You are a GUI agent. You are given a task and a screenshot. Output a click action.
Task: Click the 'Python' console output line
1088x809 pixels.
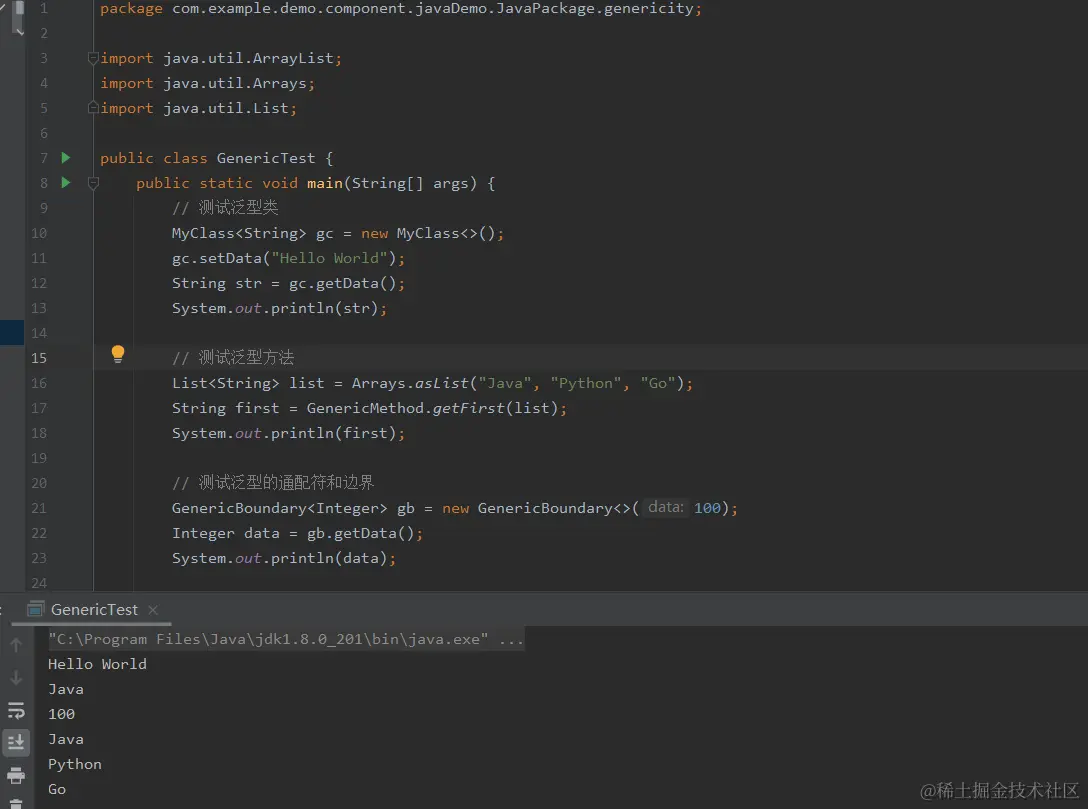pyautogui.click(x=75, y=764)
